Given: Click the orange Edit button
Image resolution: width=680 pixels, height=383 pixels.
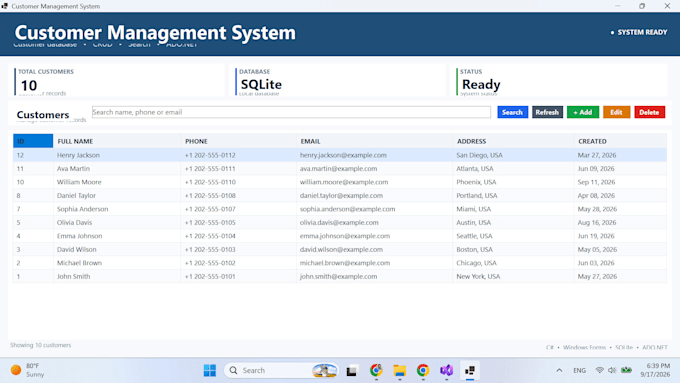Looking at the screenshot, I should click(x=616, y=112).
